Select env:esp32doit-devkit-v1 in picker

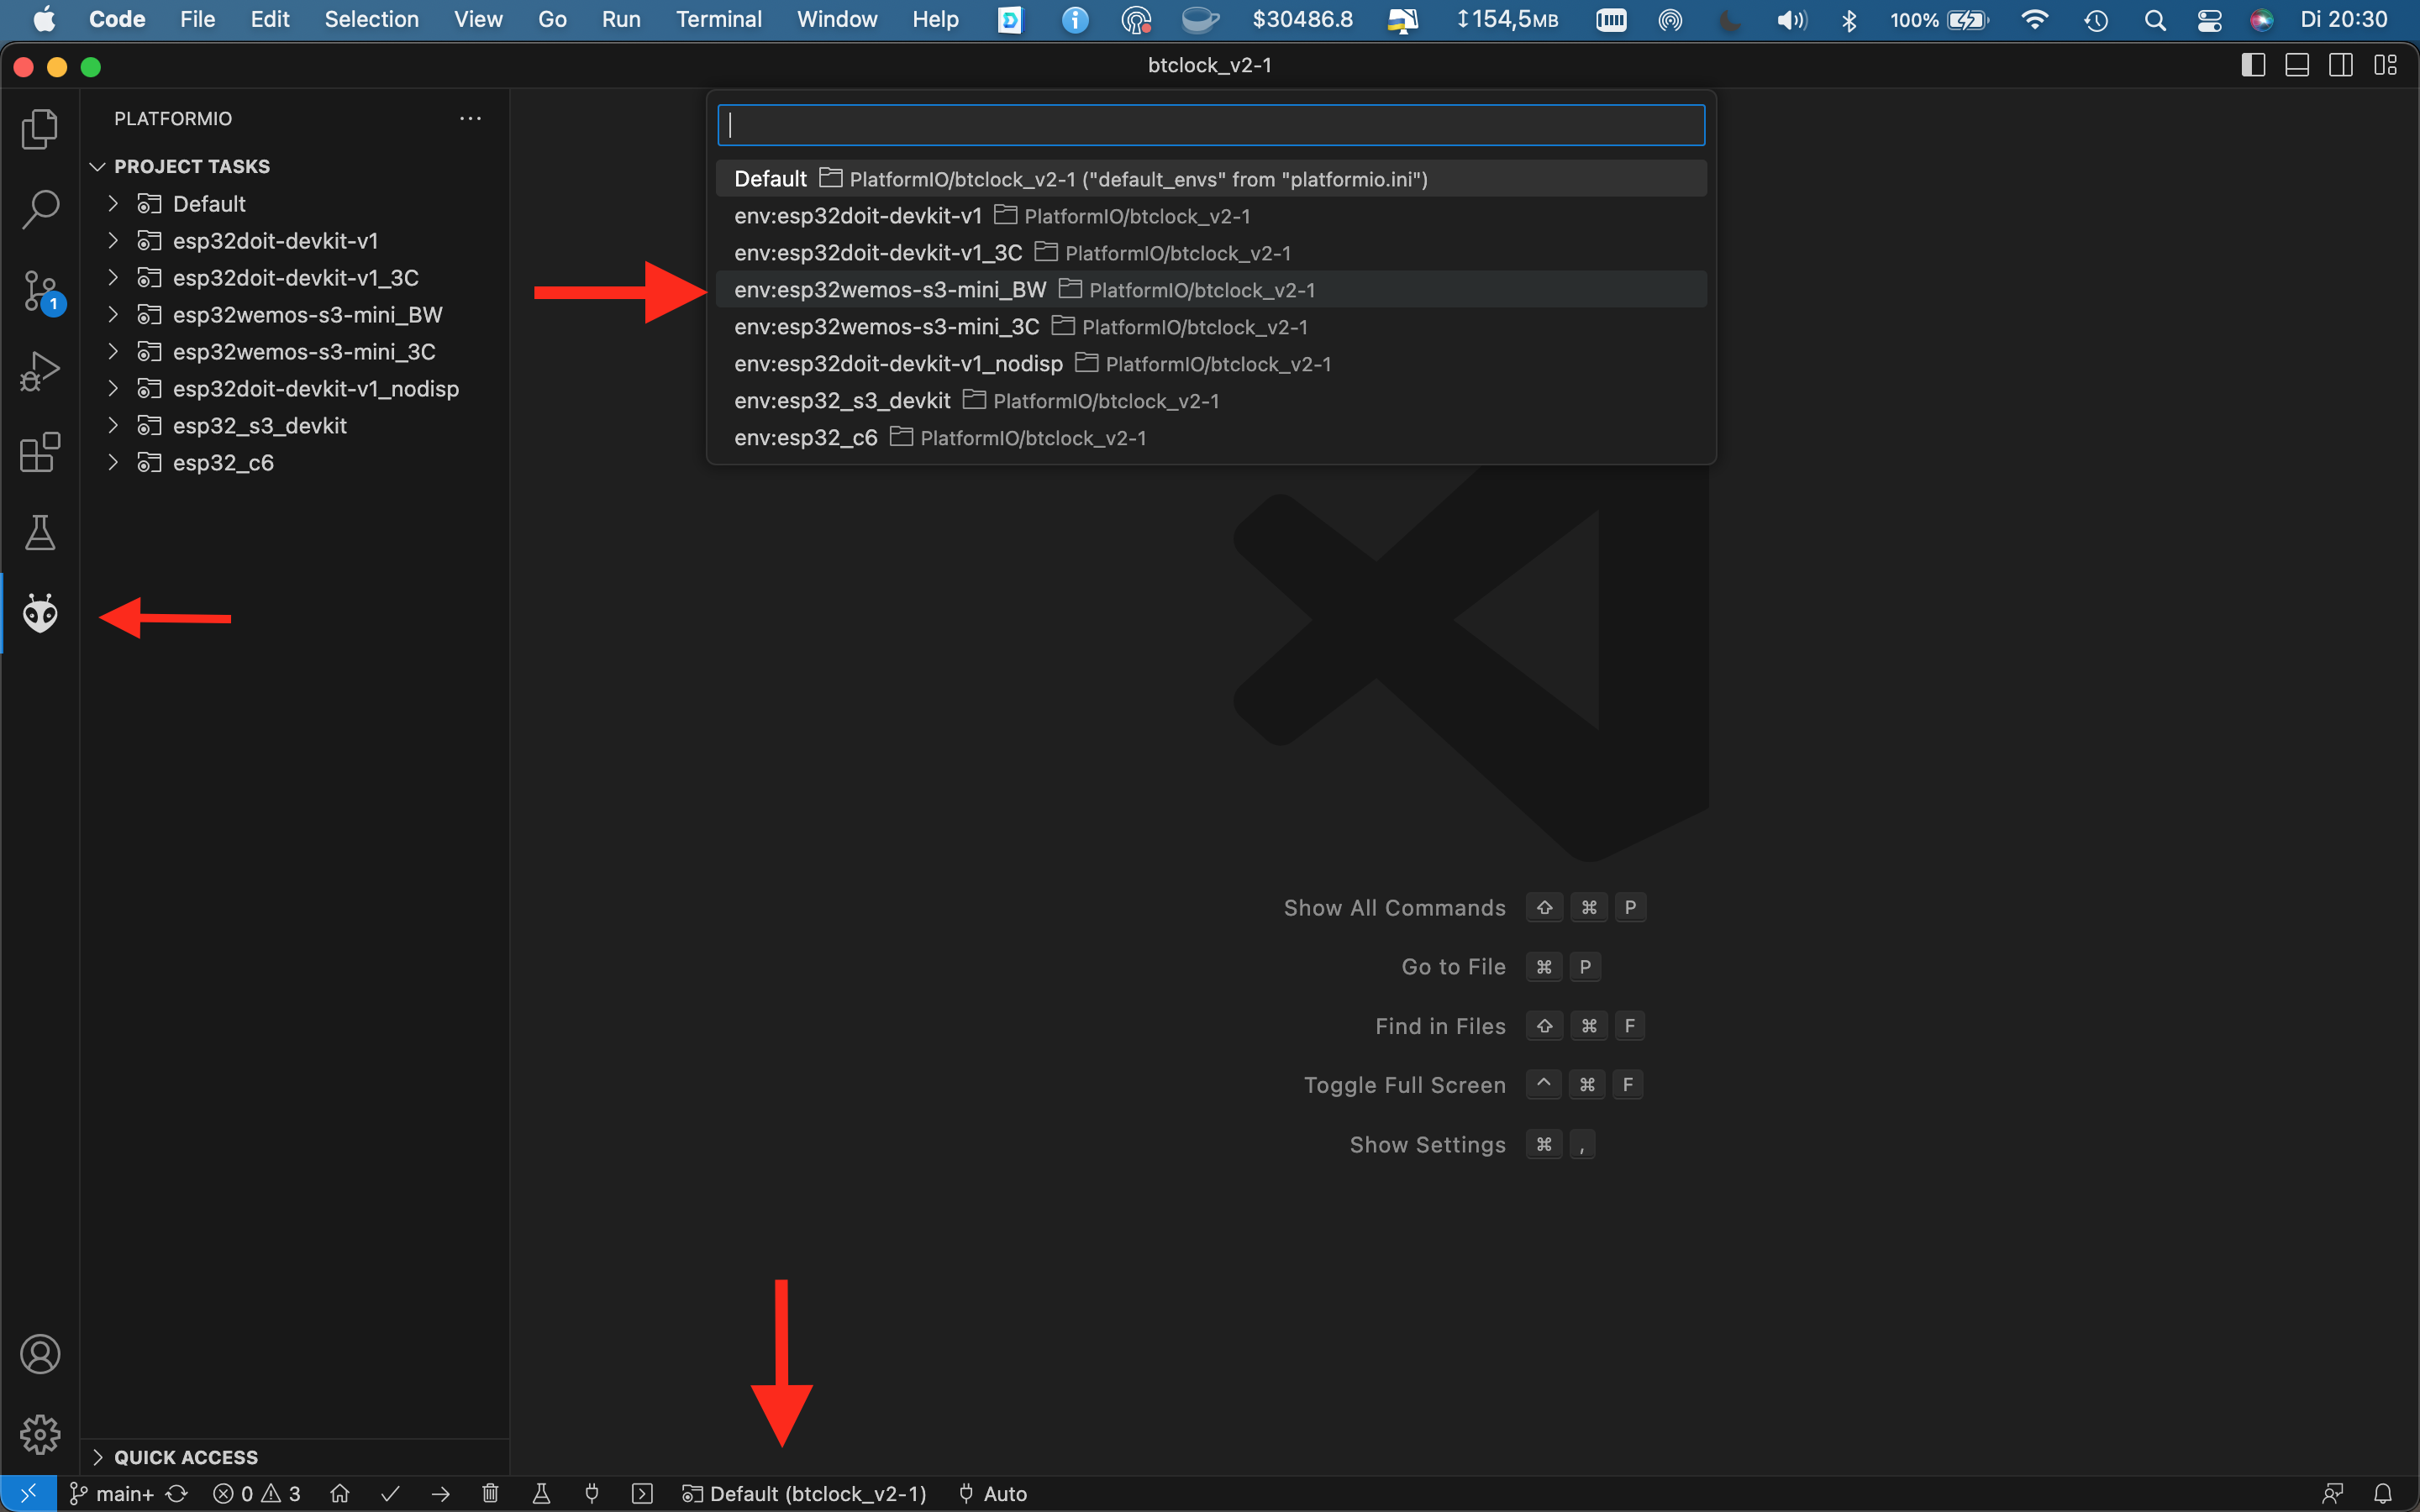[1211, 216]
